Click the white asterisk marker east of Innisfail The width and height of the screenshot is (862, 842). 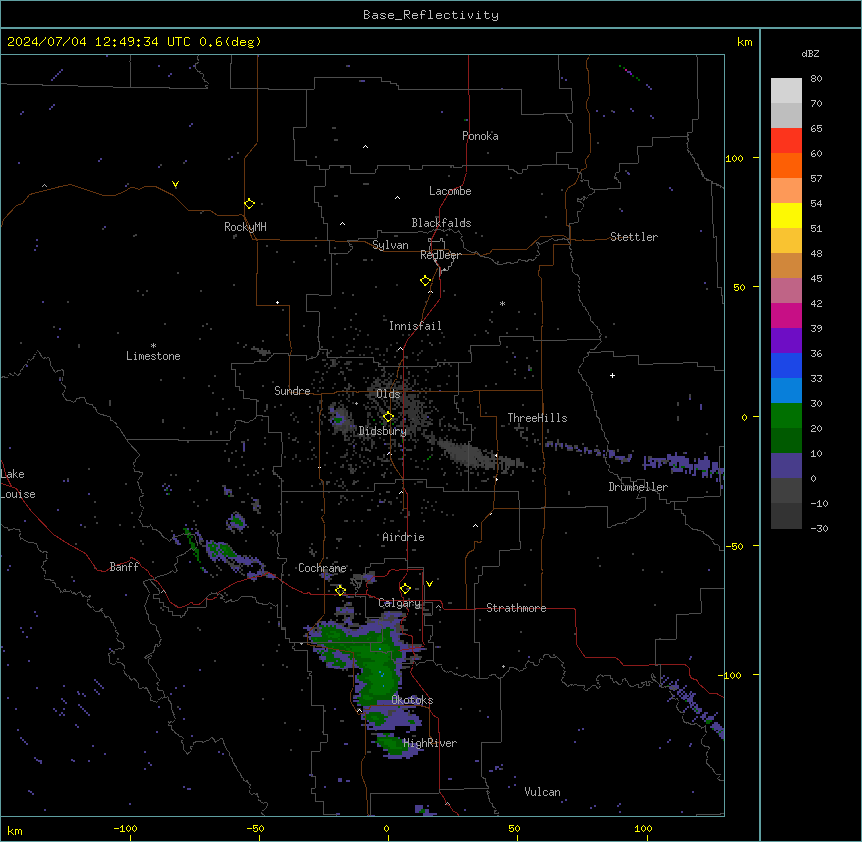502,303
